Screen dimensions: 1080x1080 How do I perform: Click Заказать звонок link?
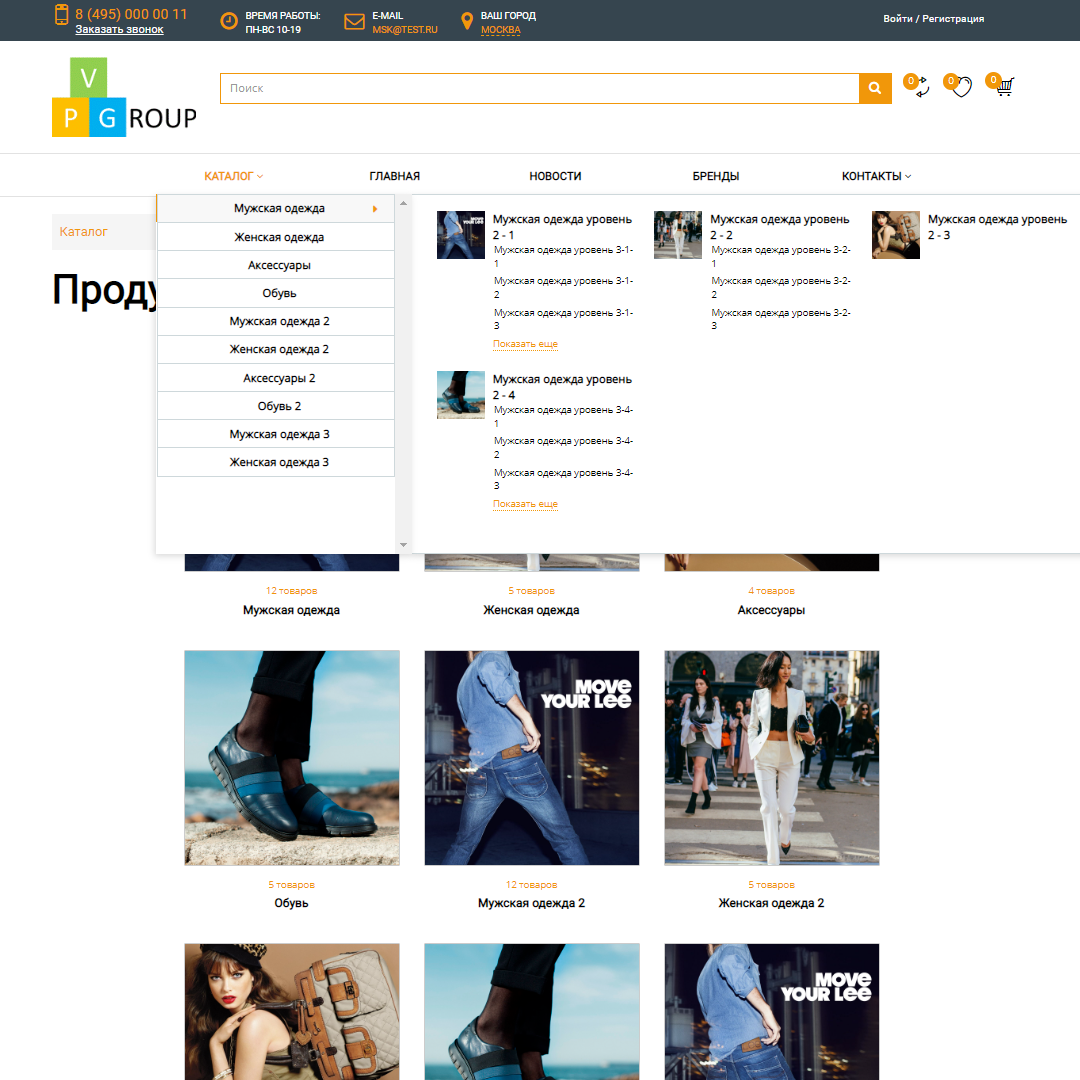click(x=119, y=30)
